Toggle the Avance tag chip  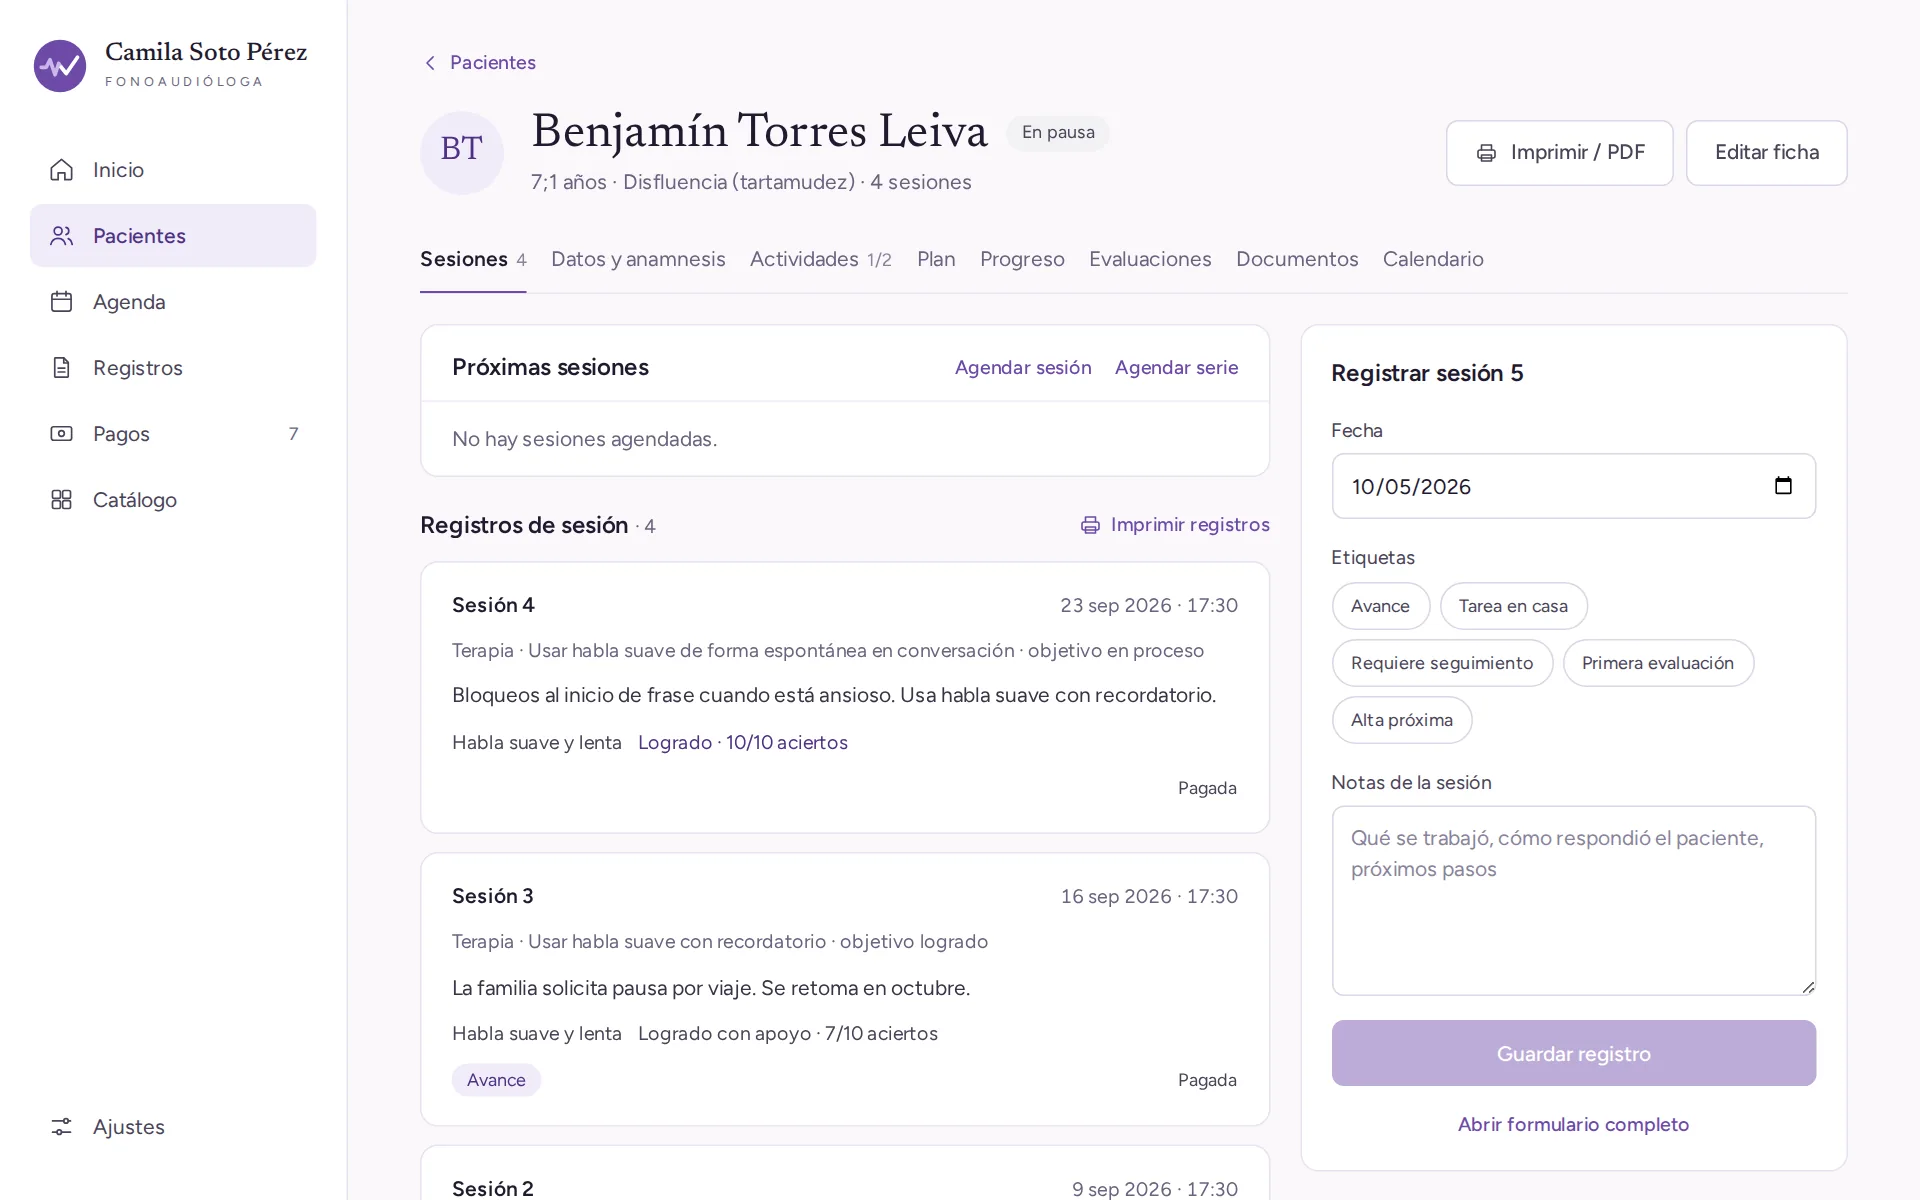click(1380, 606)
